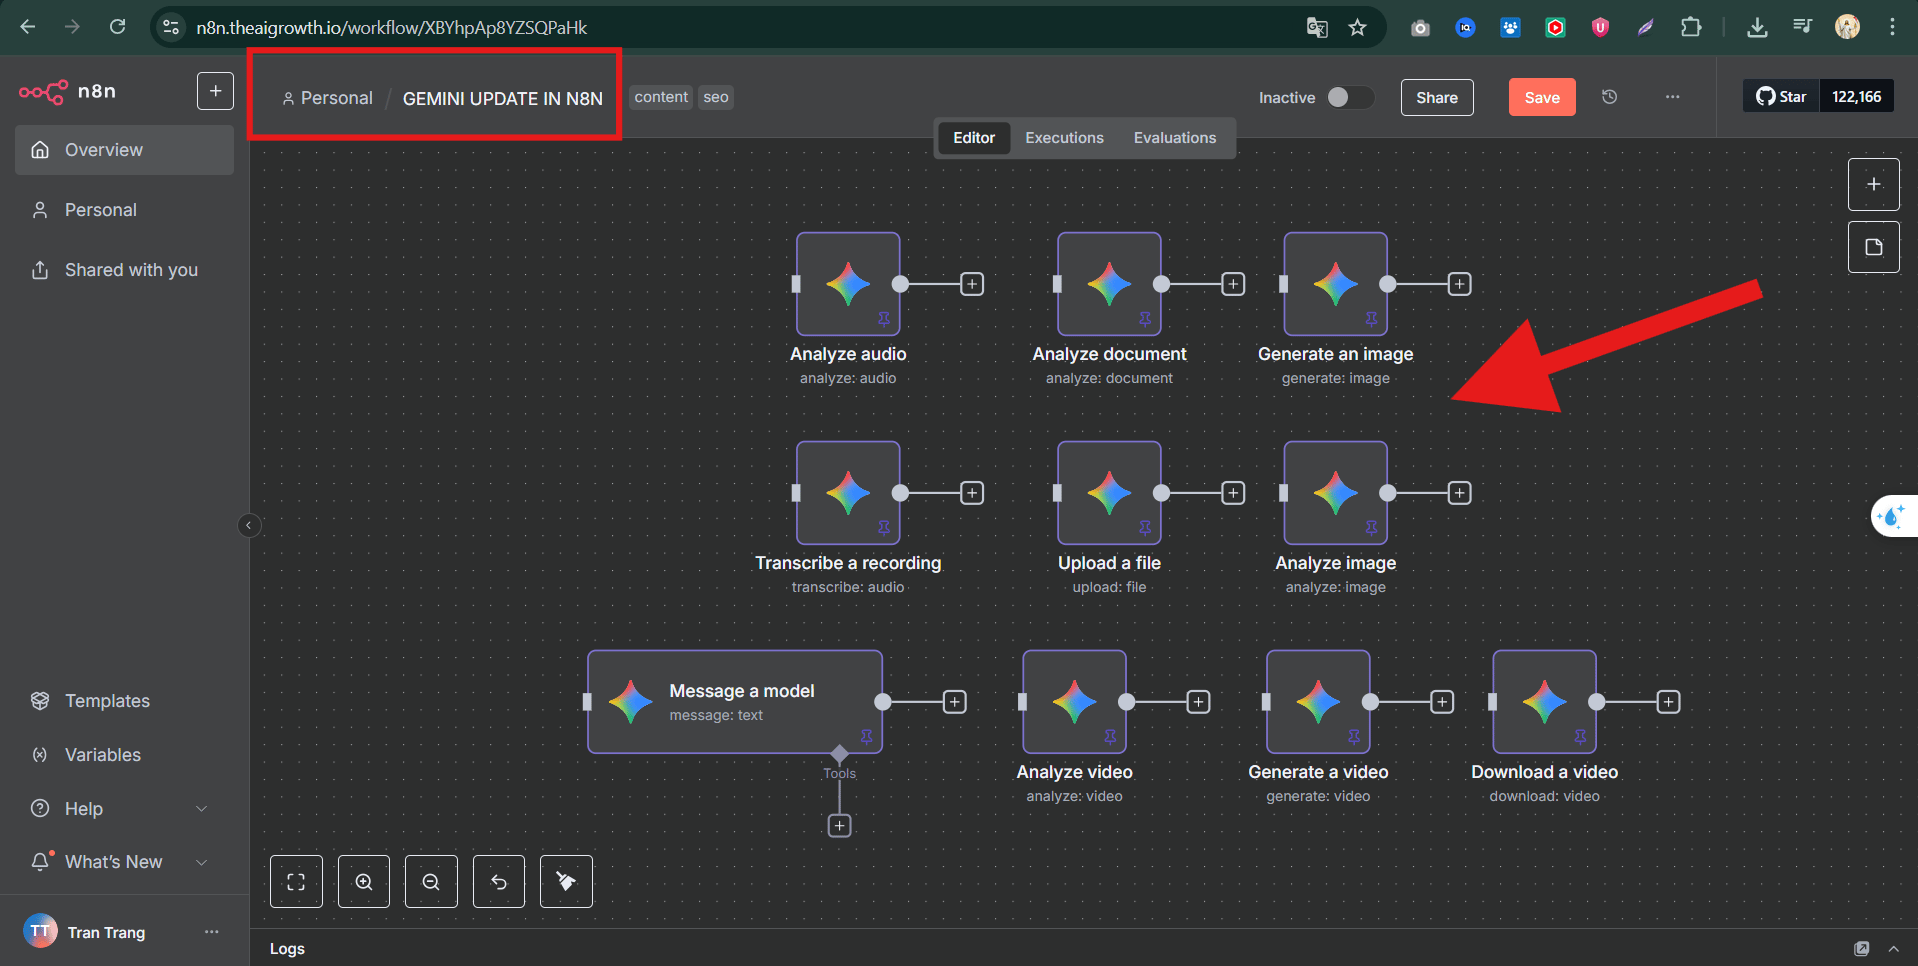Screen dimensions: 1918x966
Task: Open browser extensions puzzle icon
Action: point(1691,28)
